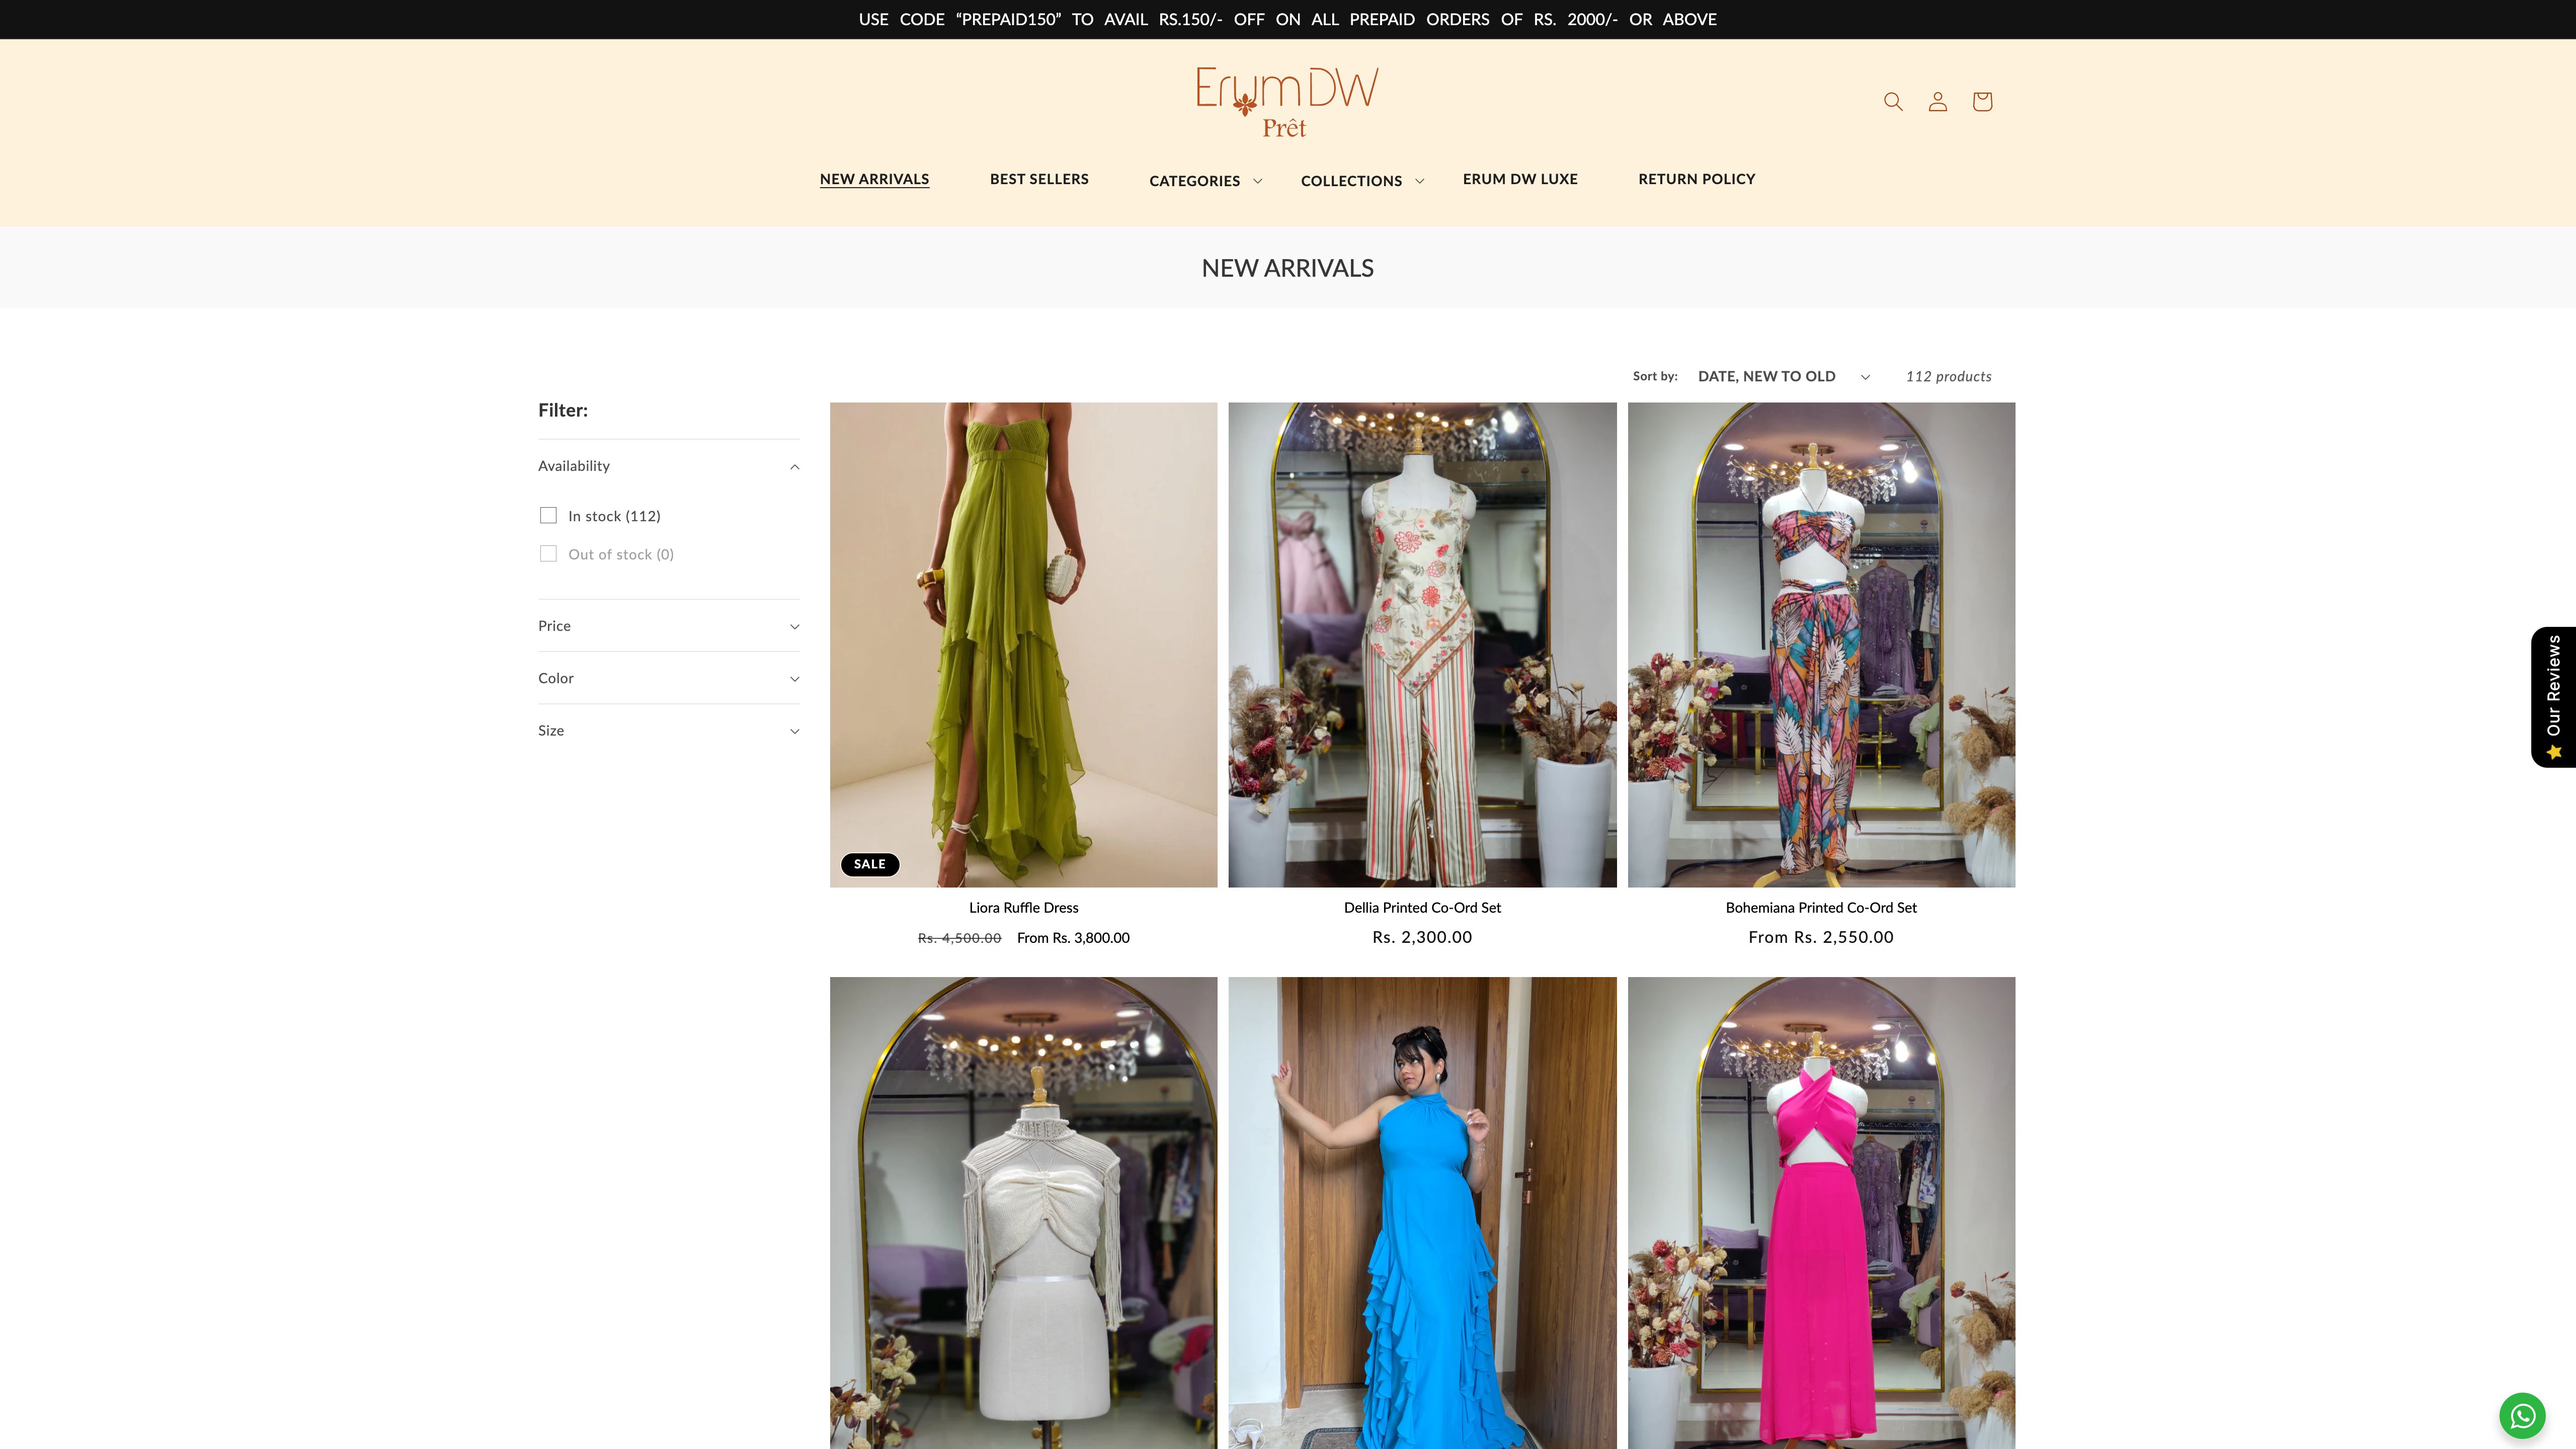Select the BEST SELLERS menu item

tap(1039, 179)
